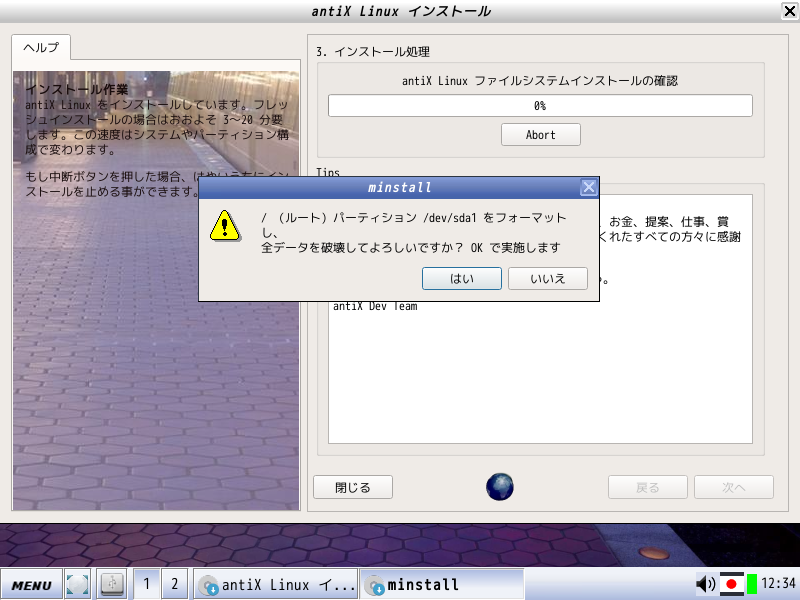800x600 pixels.
Task: Click the disabled 戻る button
Action: 647,487
